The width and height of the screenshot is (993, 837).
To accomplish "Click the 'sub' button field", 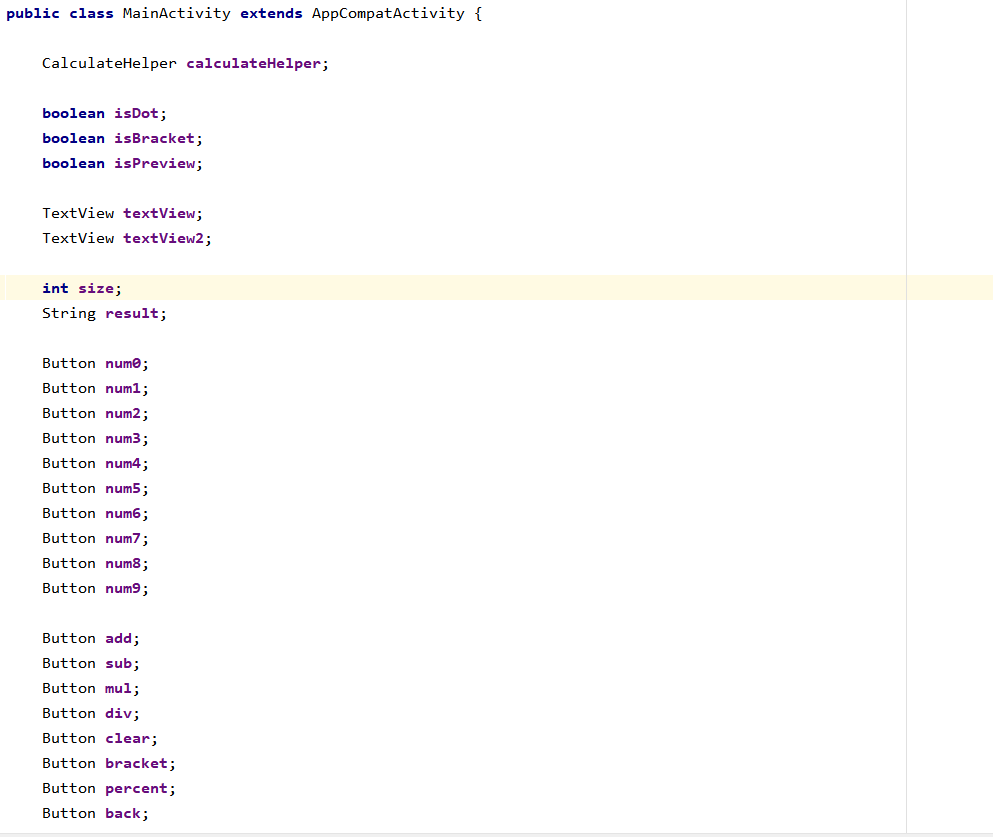I will (118, 664).
